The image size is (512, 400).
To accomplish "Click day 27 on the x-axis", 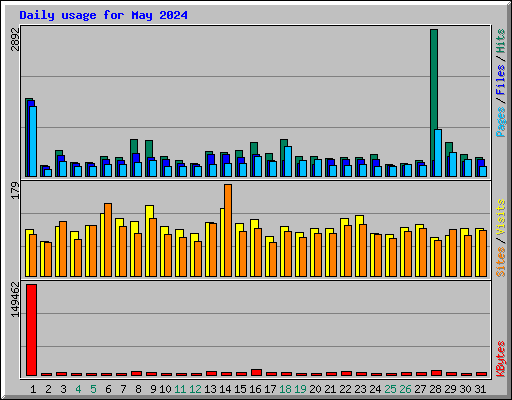I will click(x=420, y=389).
